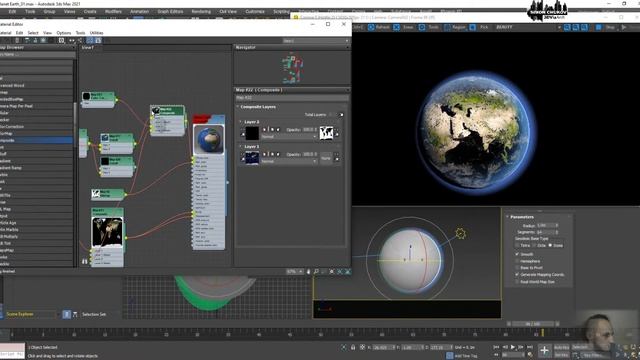Collapse the Parameters rollout

tap(508, 217)
